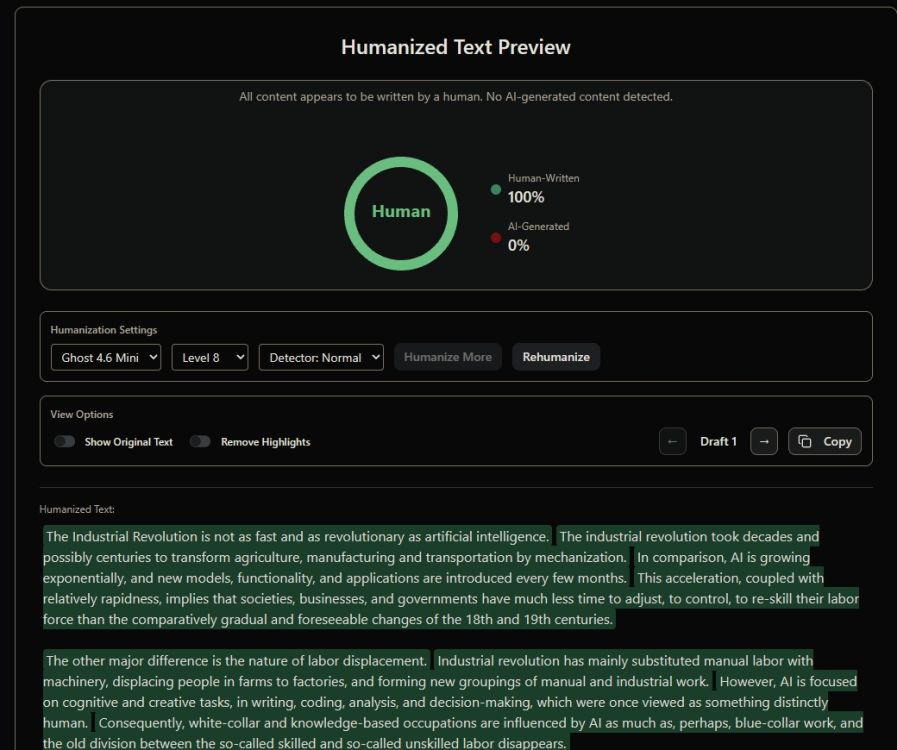The height and width of the screenshot is (750, 897).
Task: Click the Humanize More button
Action: (447, 357)
